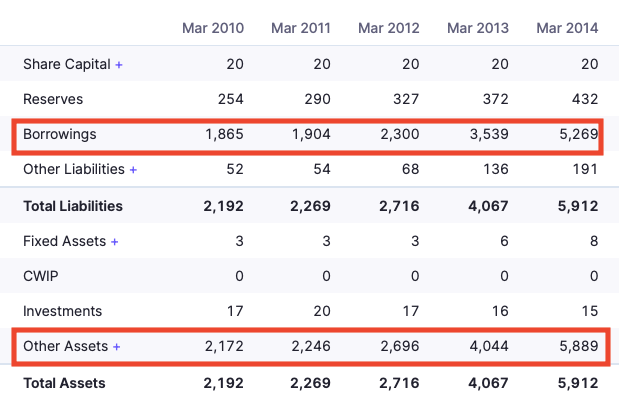The height and width of the screenshot is (402, 619).
Task: Expand Other Assets plus icon
Action: (x=116, y=347)
